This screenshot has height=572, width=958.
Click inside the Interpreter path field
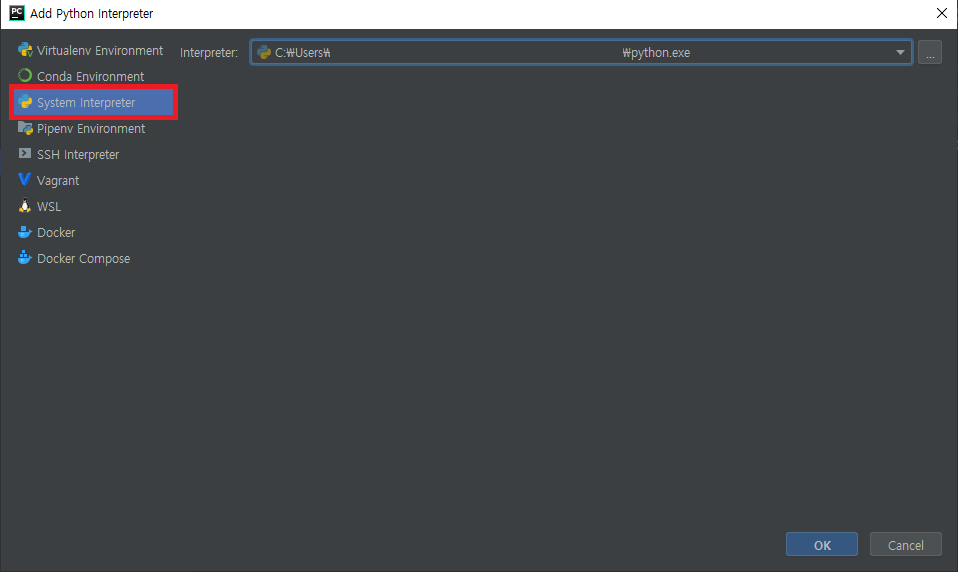(x=580, y=53)
